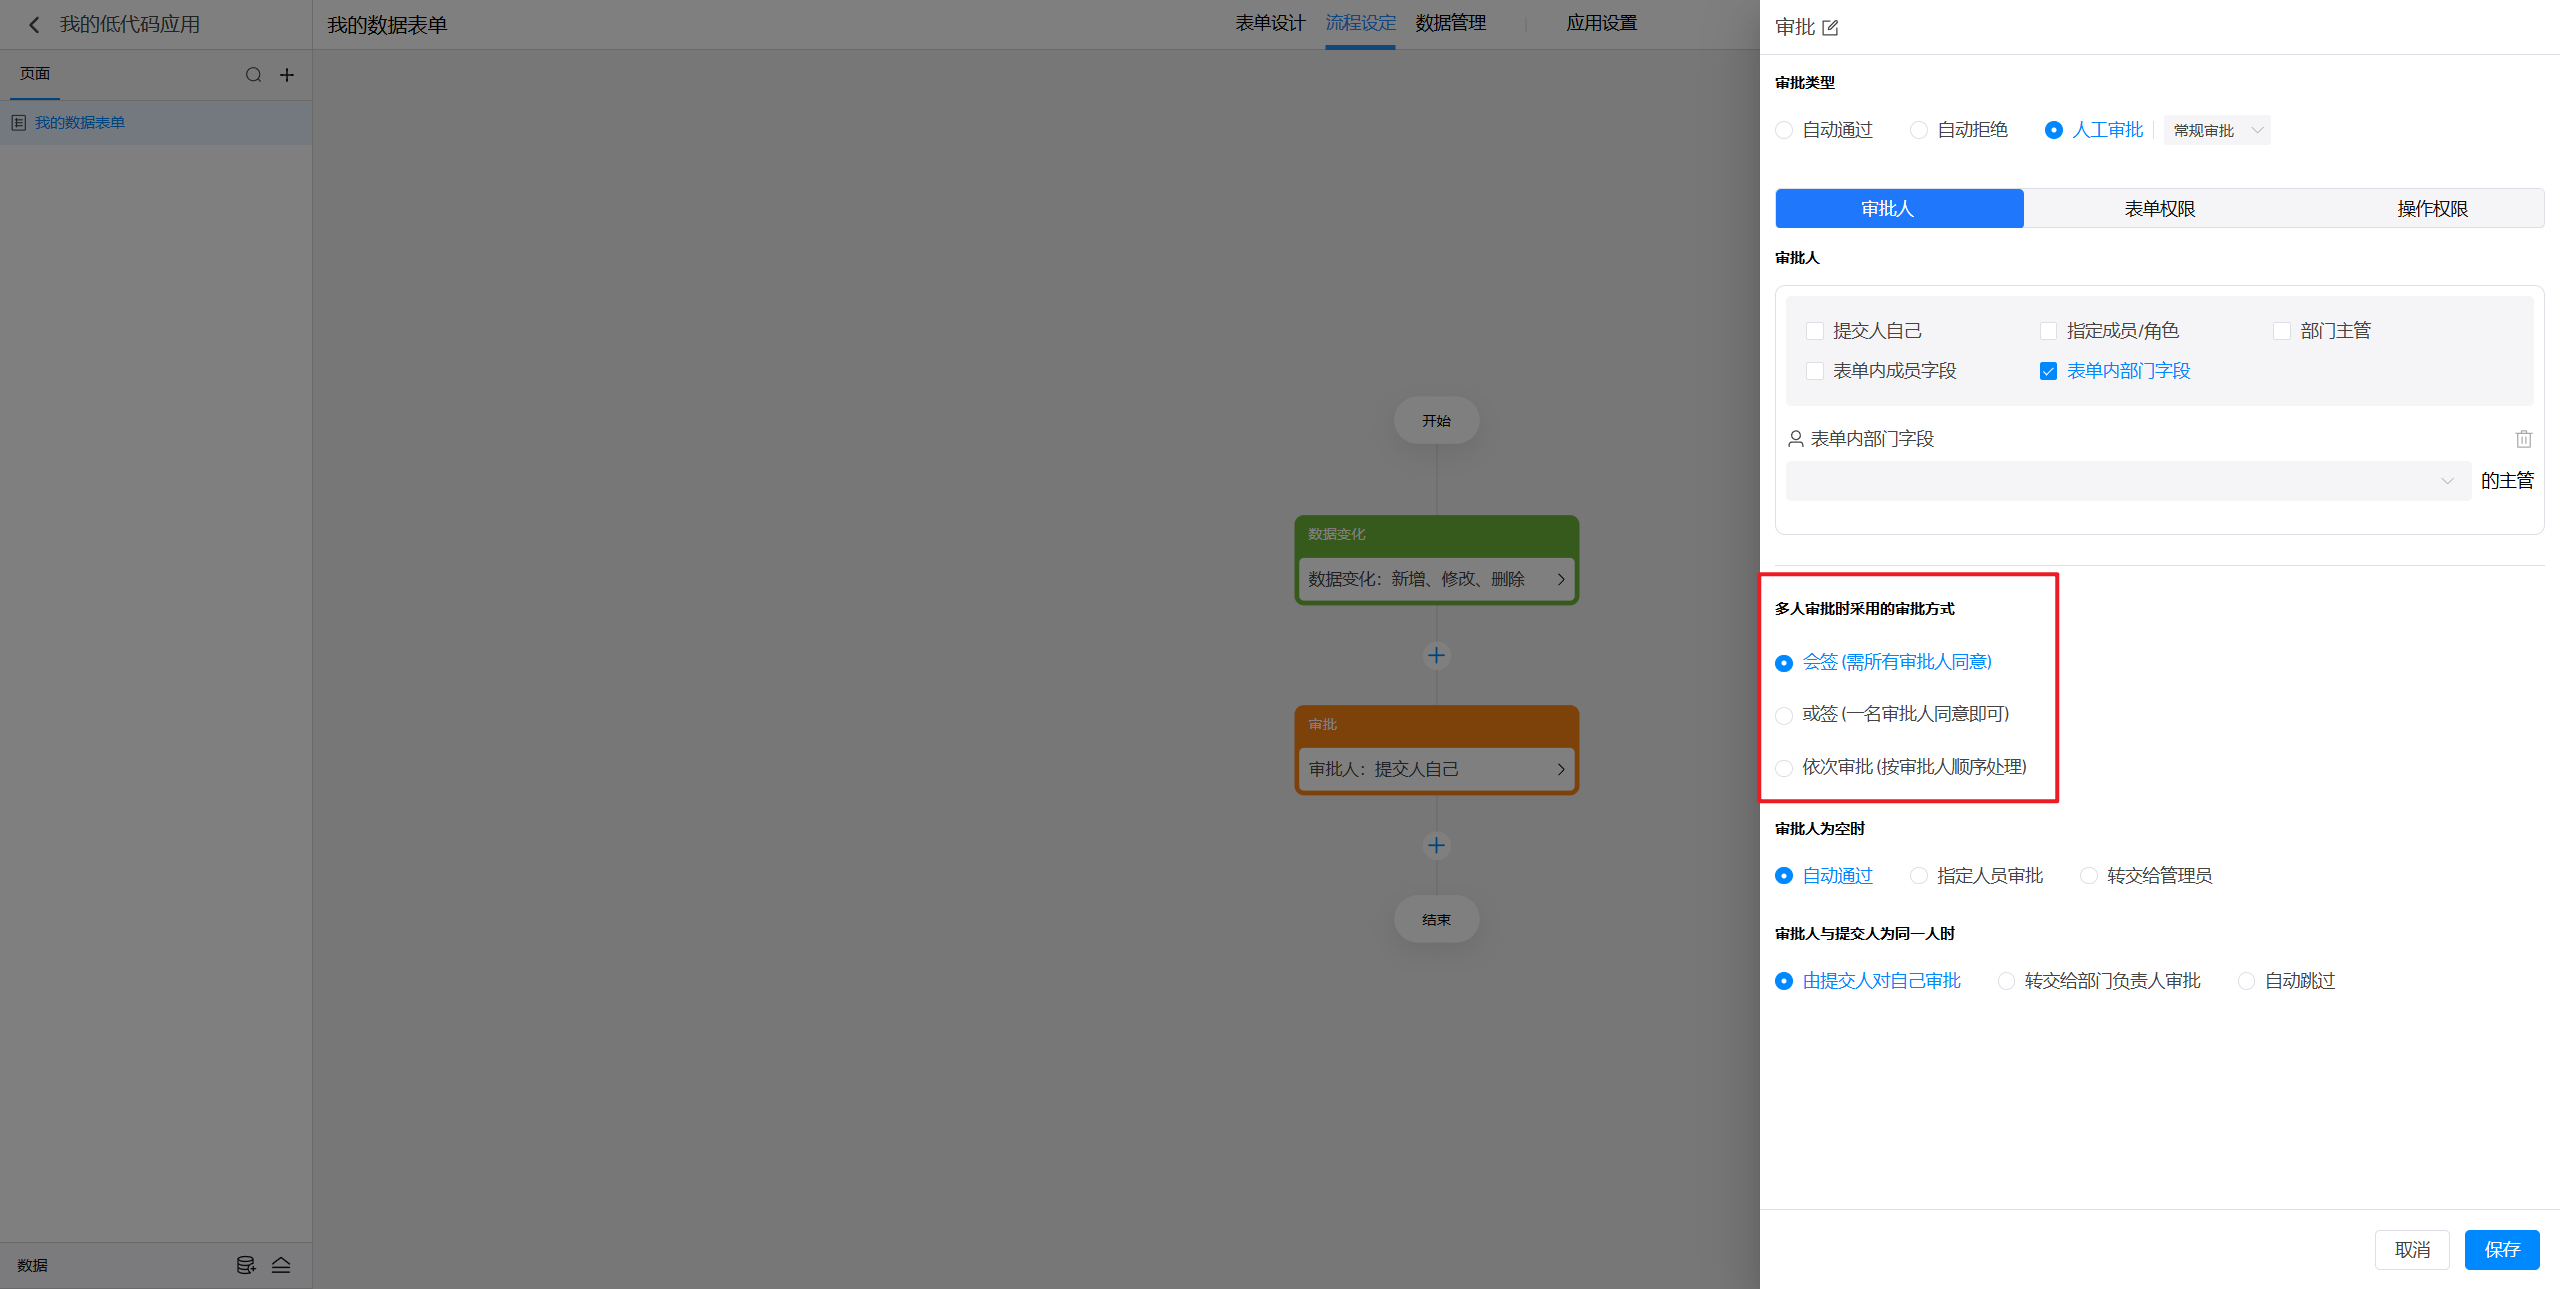Image resolution: width=2560 pixels, height=1289 pixels.
Task: Click the edit icon beside 审批 title
Action: coord(1830,28)
